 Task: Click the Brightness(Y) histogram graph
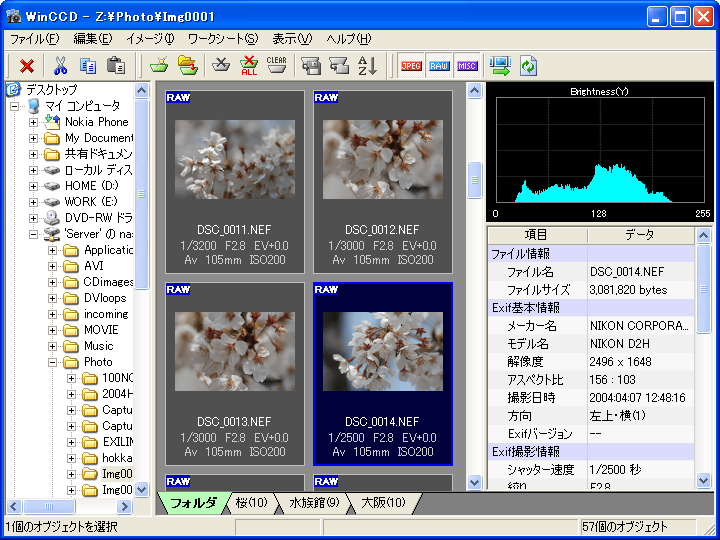click(x=600, y=150)
